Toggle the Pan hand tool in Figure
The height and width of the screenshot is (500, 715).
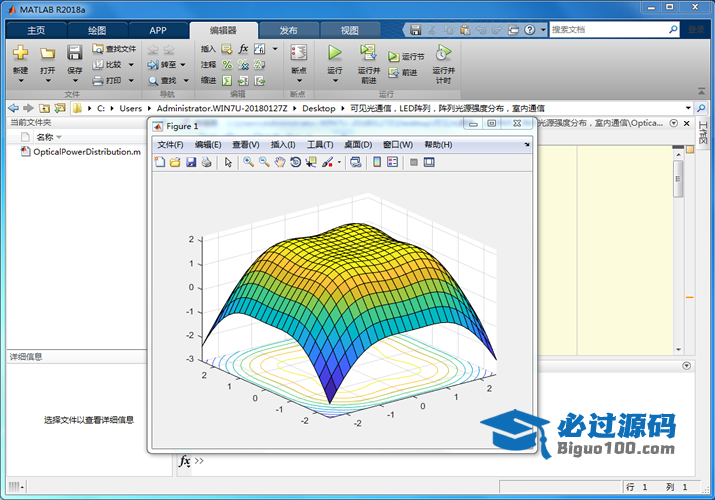click(x=279, y=162)
